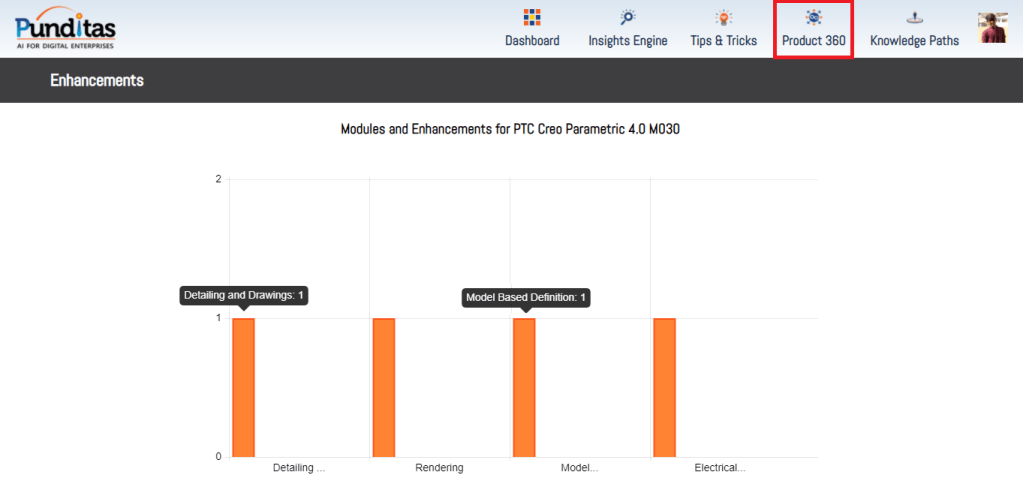
Task: Select the orange Detailing and Drawings bar
Action: (244, 387)
